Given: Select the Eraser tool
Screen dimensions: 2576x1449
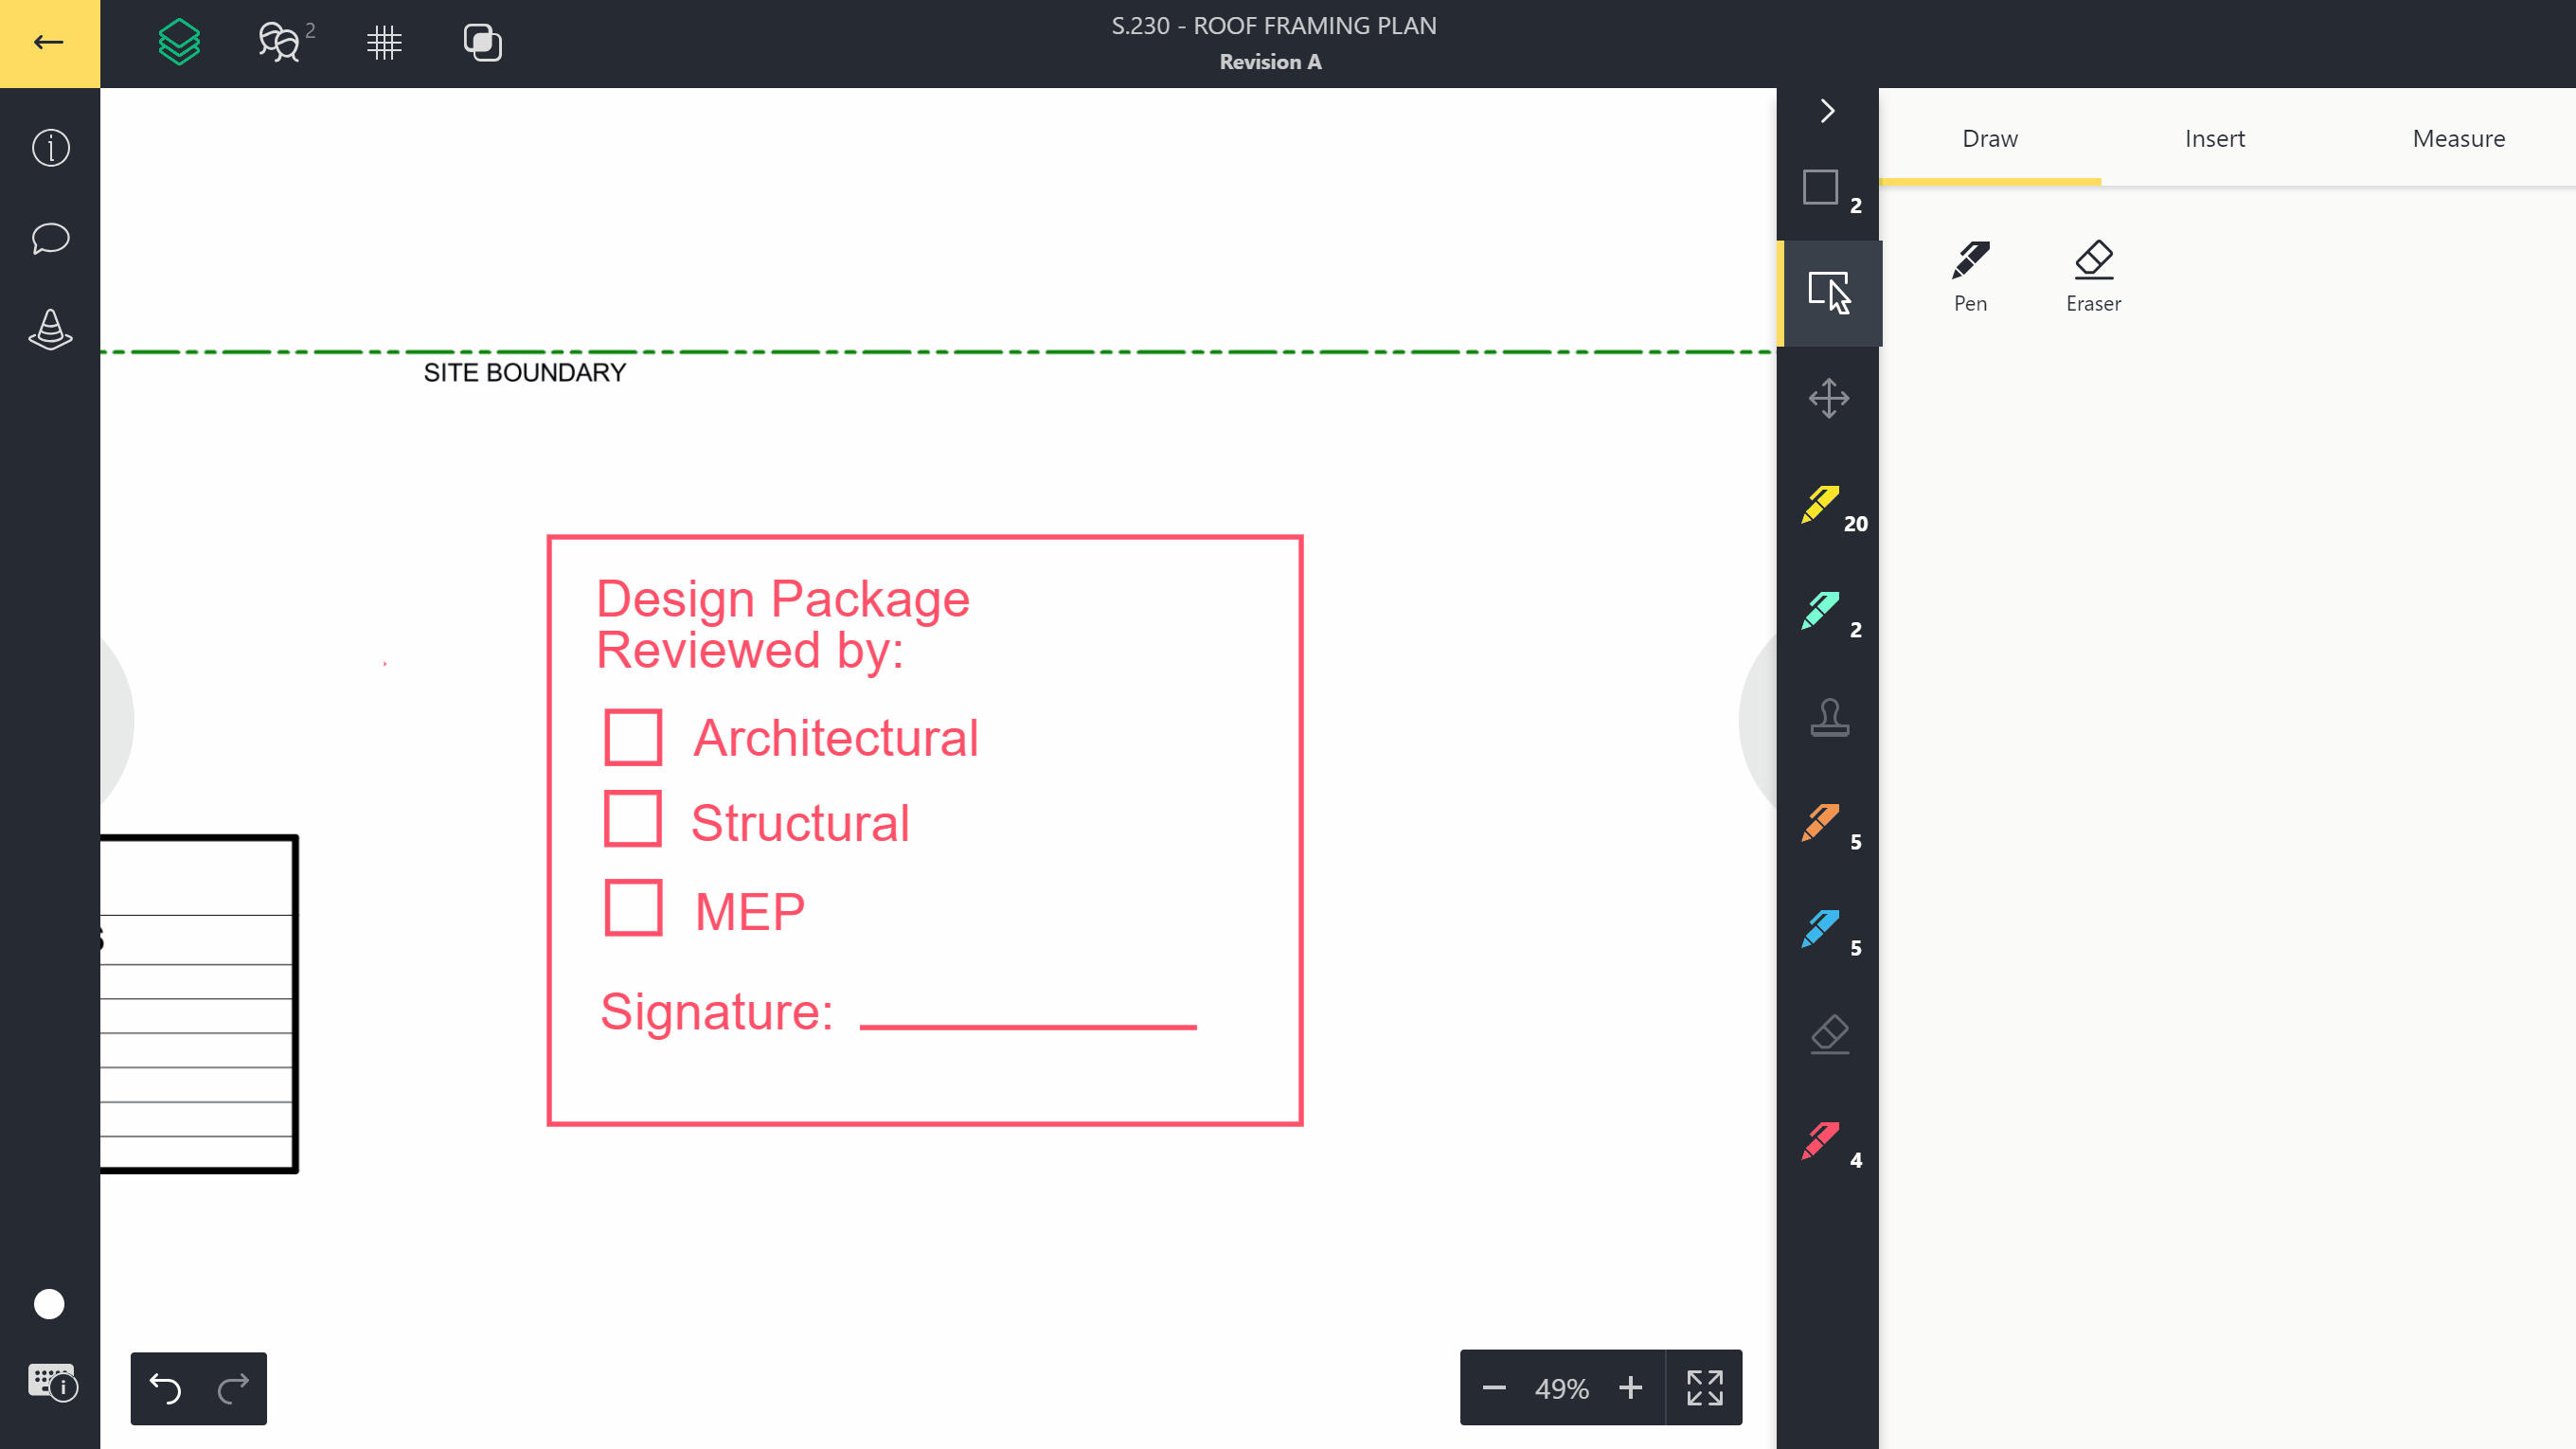Looking at the screenshot, I should click(2093, 275).
